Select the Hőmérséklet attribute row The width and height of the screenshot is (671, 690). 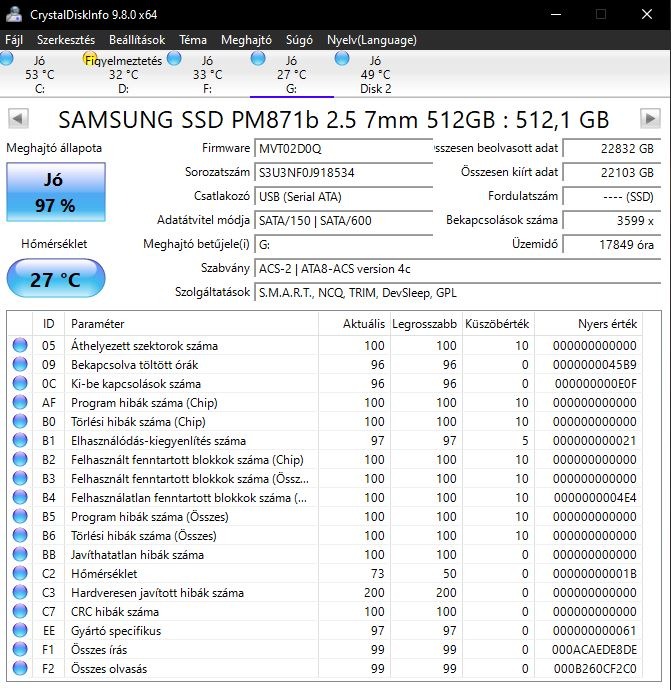325,573
